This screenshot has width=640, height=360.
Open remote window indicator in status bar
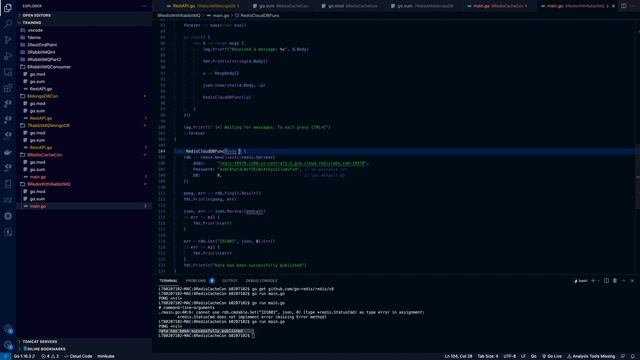[x=5, y=356]
